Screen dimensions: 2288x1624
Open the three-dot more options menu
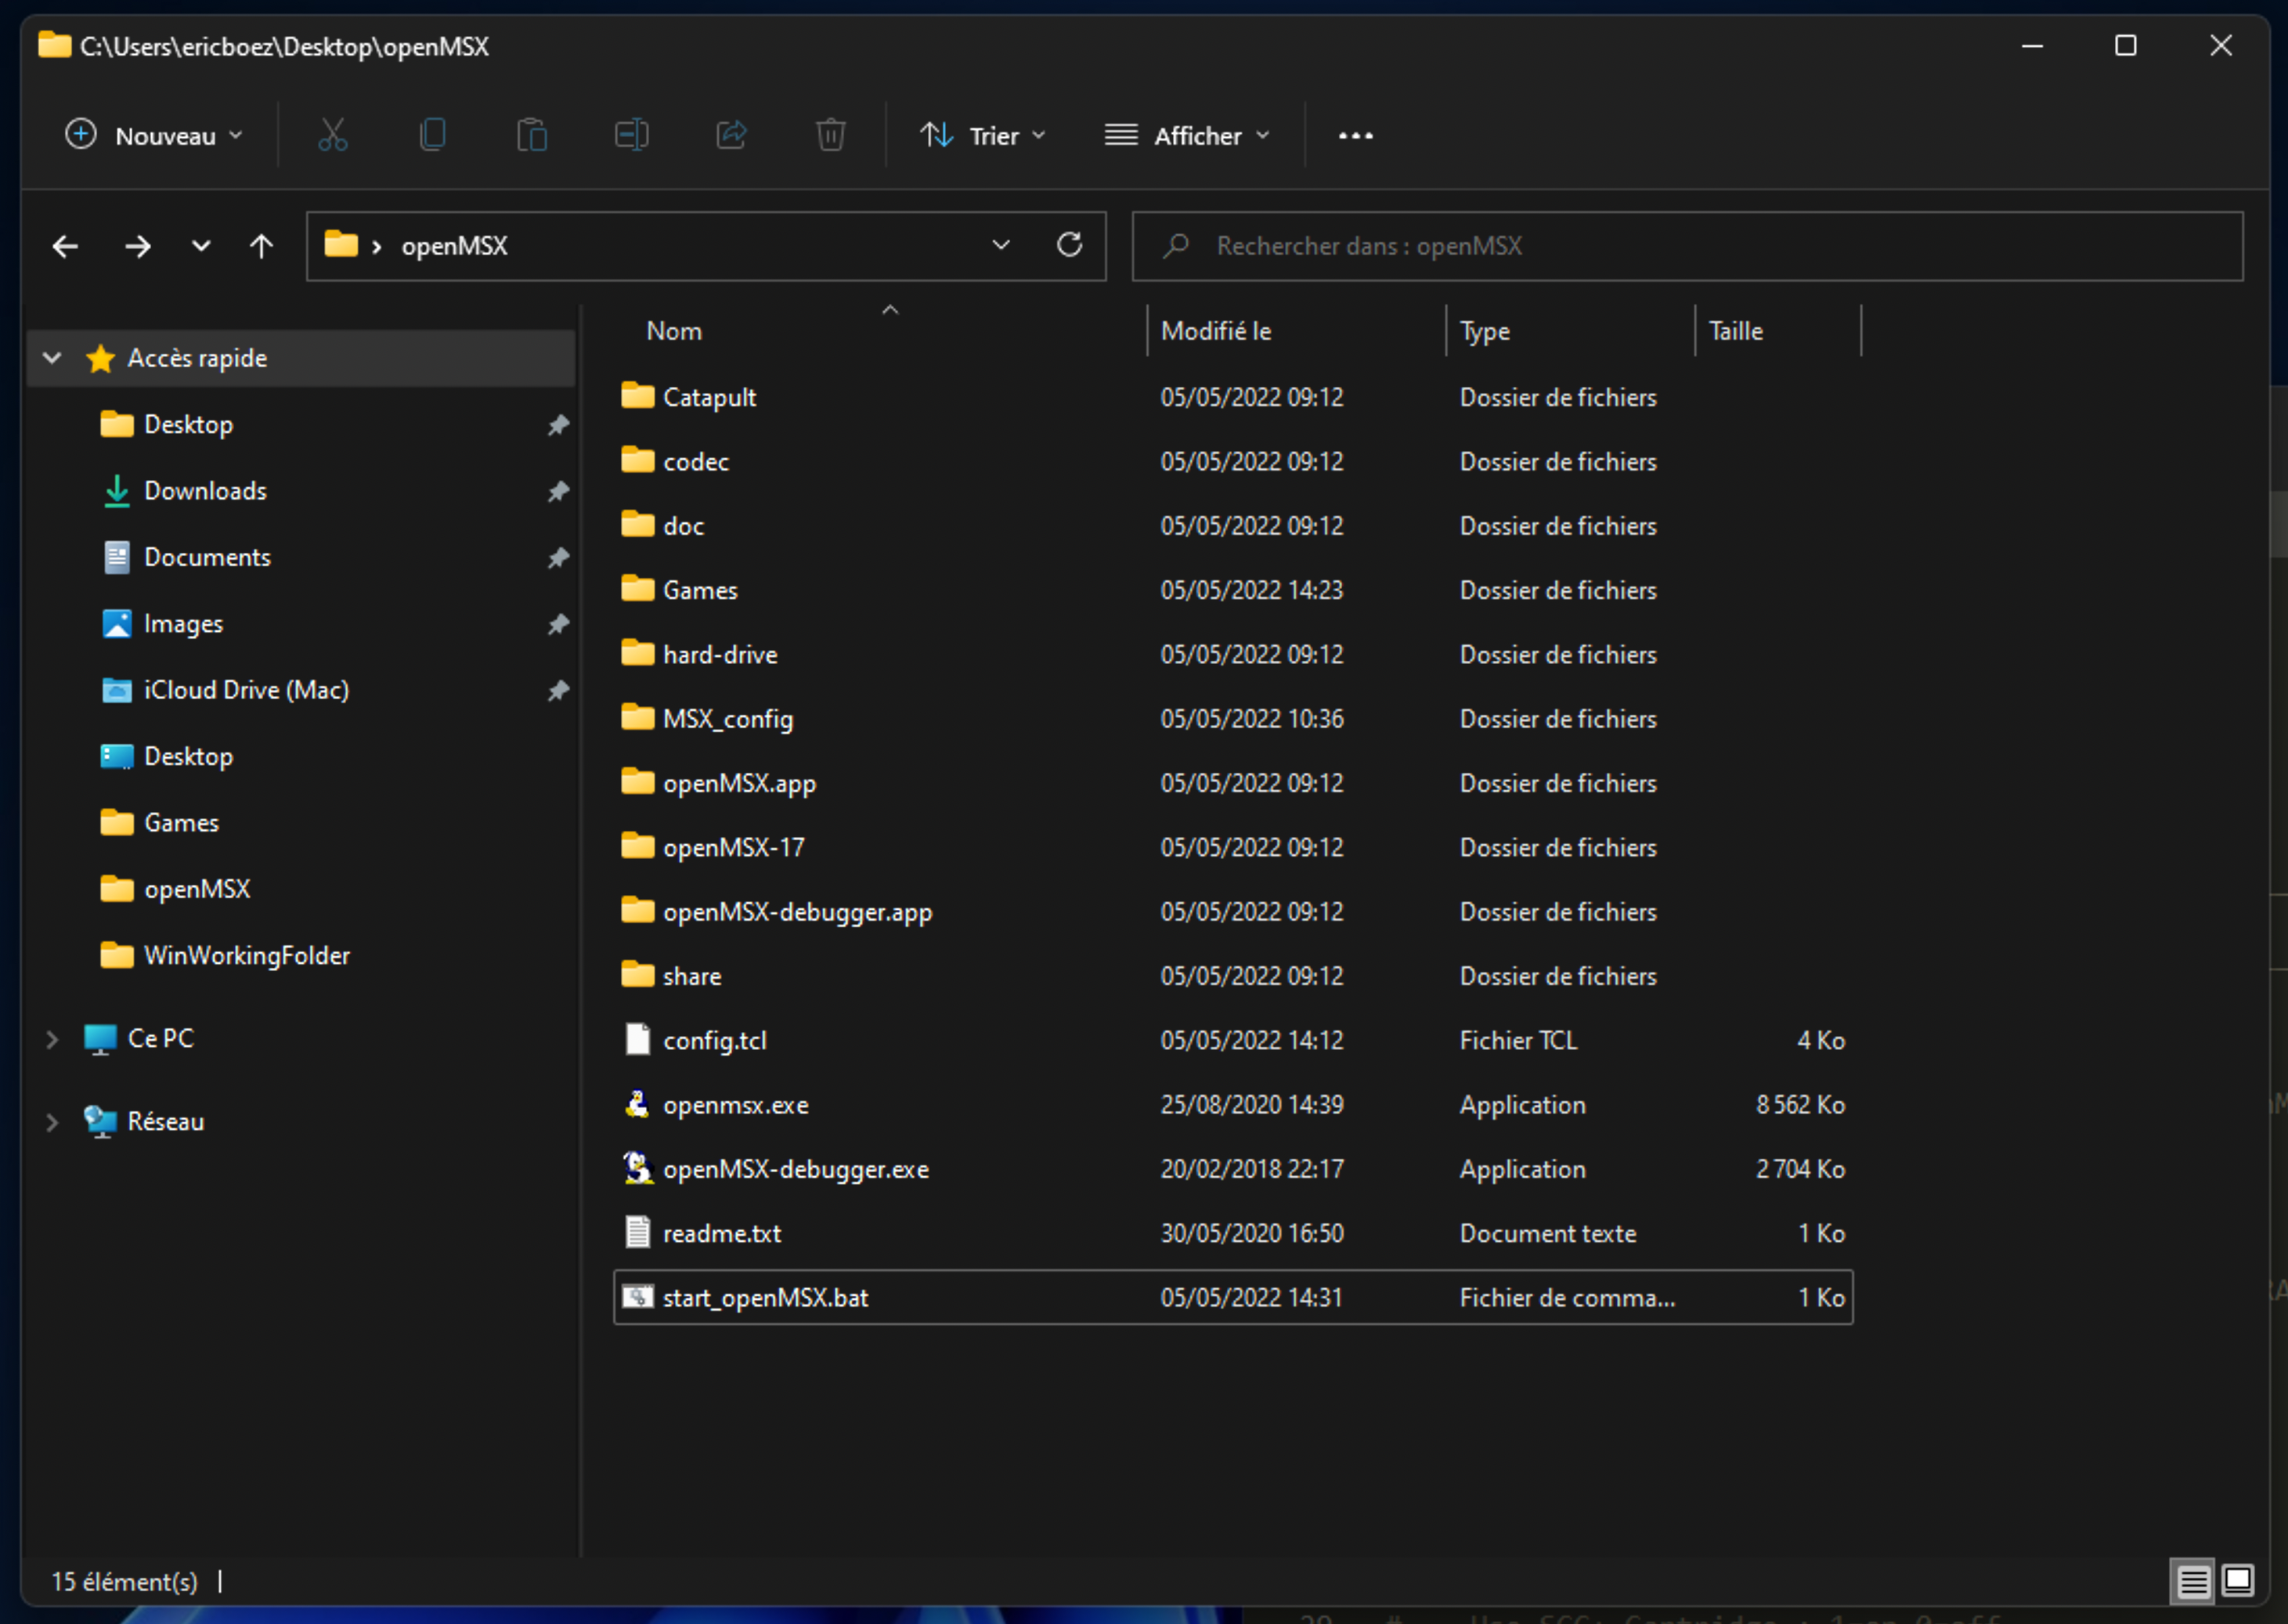pos(1355,136)
